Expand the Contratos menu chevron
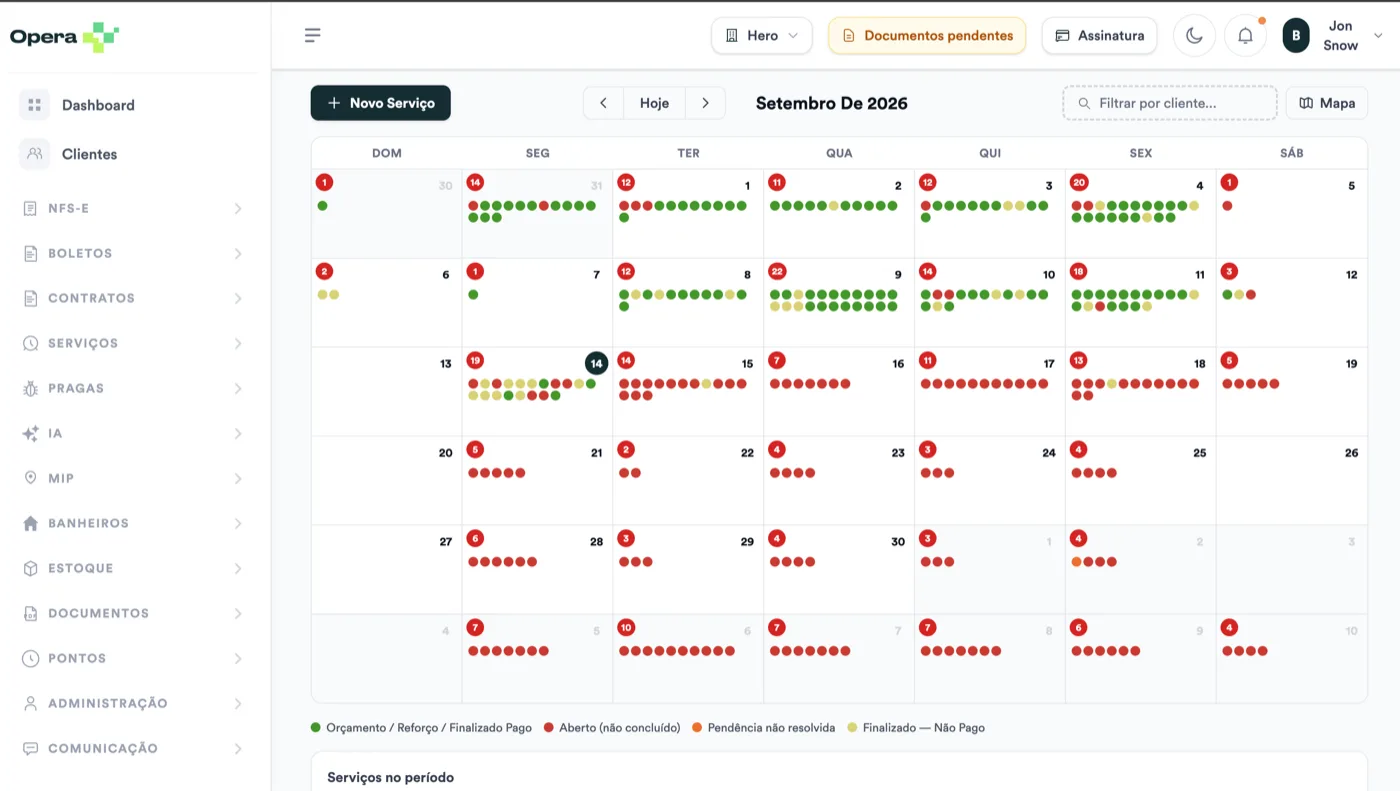 point(238,299)
